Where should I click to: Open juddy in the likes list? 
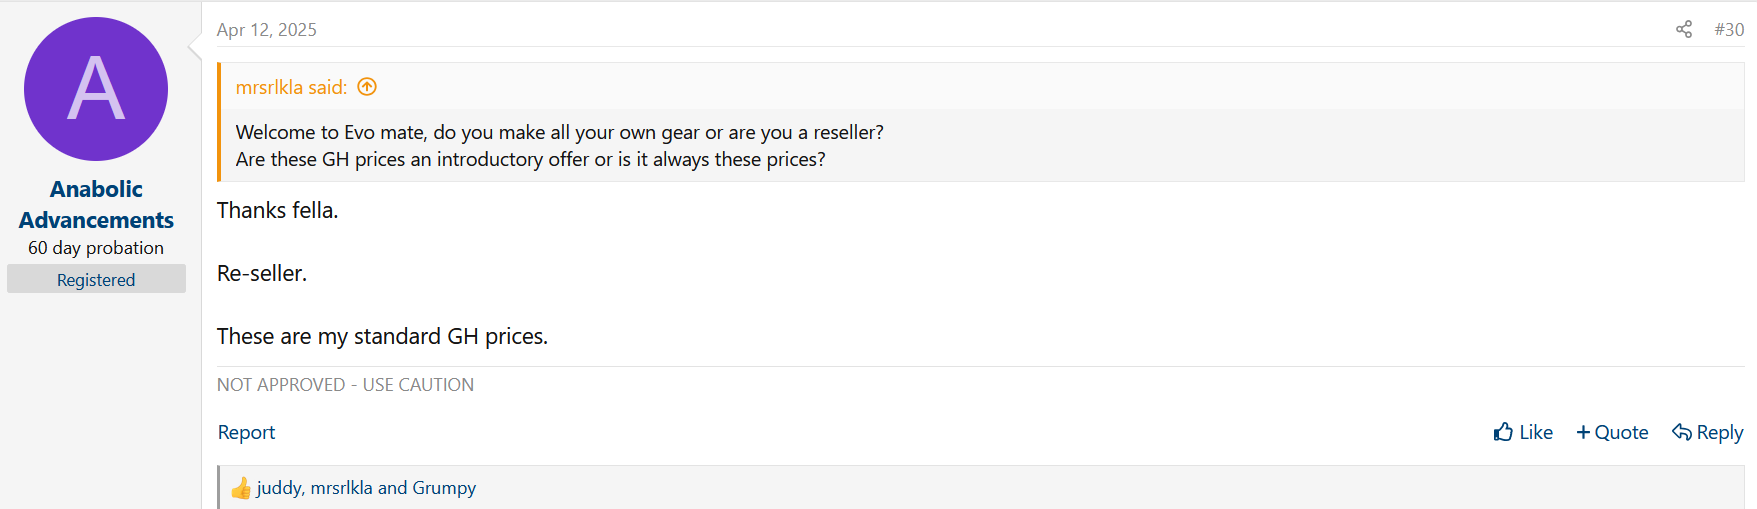(x=278, y=488)
